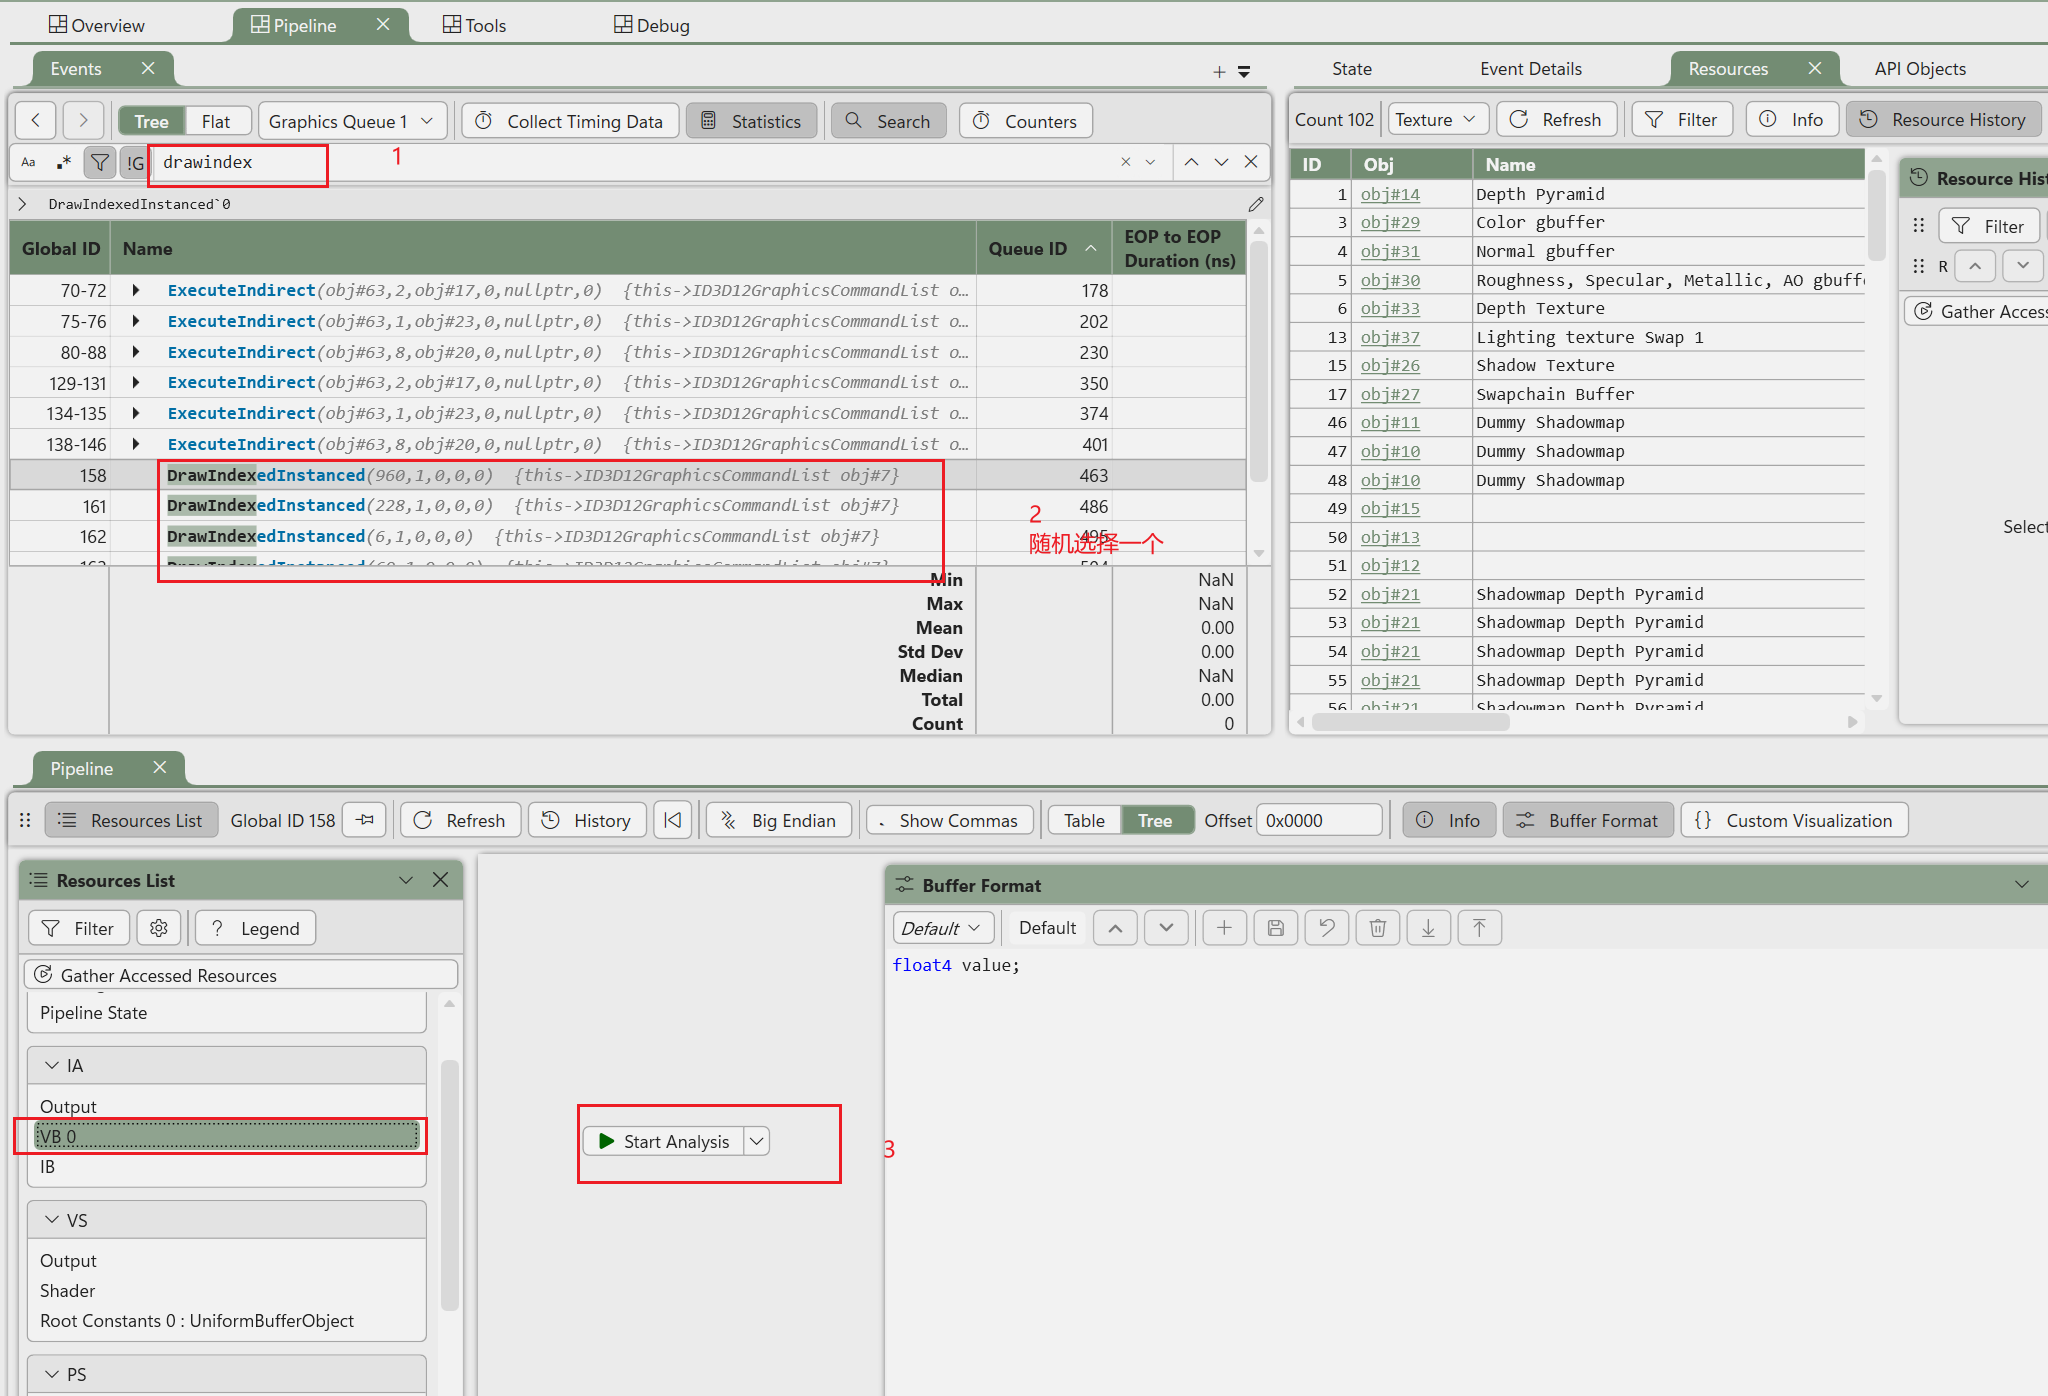The height and width of the screenshot is (1396, 2048).
Task: Open the Debug tab
Action: (x=652, y=25)
